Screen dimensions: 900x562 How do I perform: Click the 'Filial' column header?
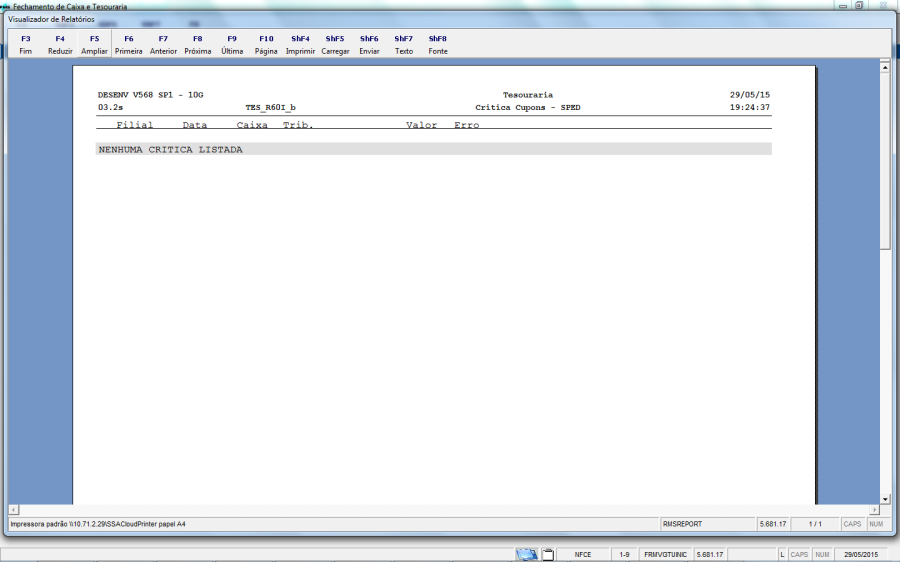(x=134, y=125)
